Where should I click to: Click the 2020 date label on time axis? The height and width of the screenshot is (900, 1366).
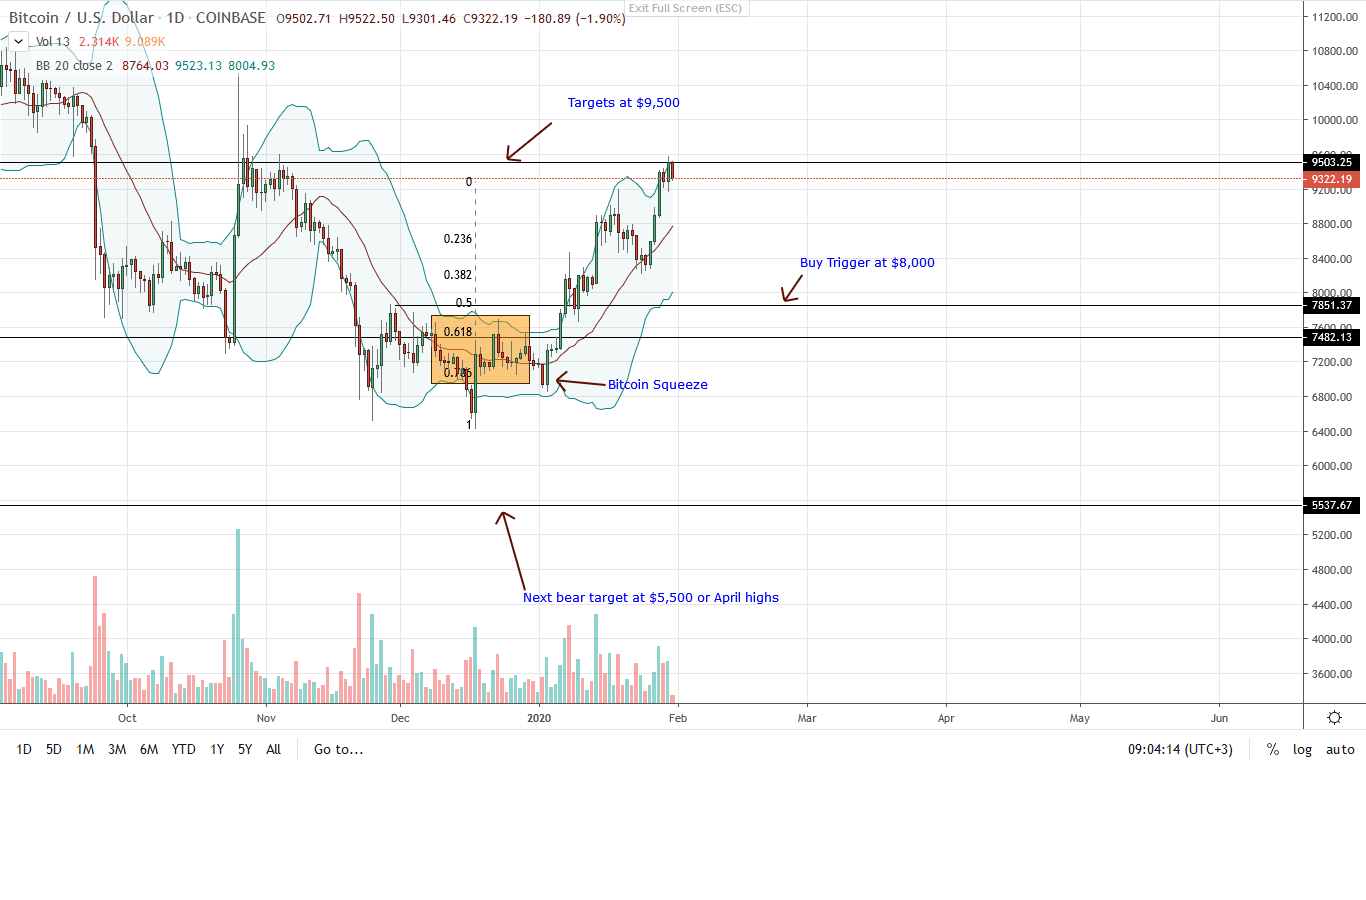[x=539, y=718]
